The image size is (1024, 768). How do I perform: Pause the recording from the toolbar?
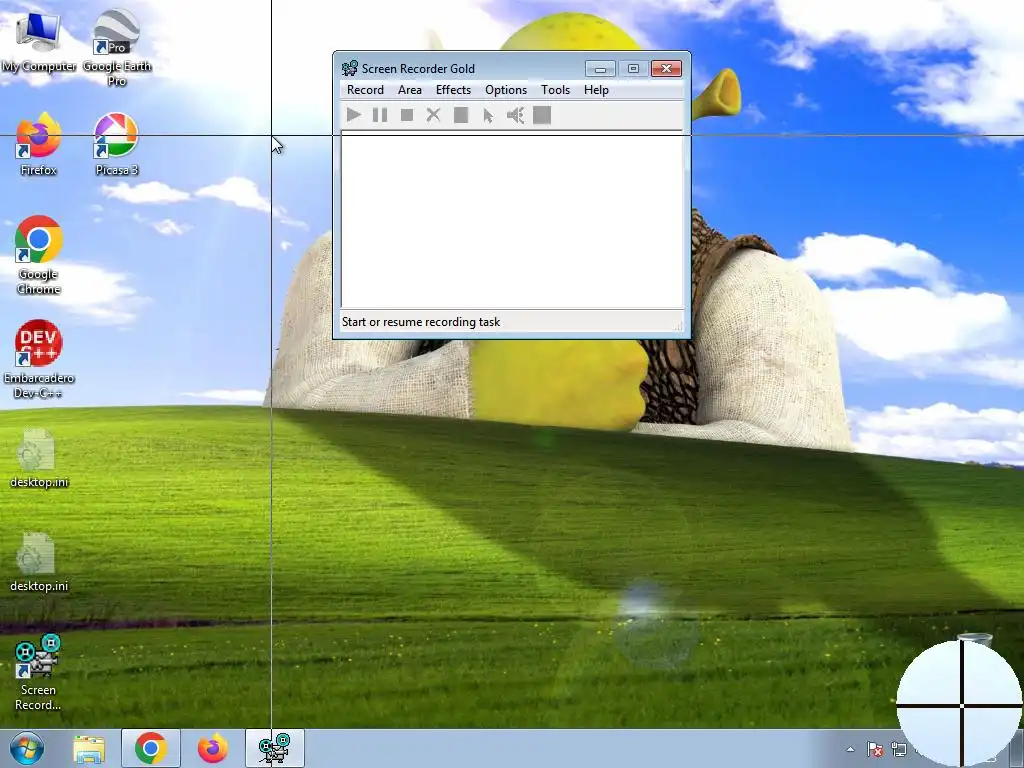point(379,115)
